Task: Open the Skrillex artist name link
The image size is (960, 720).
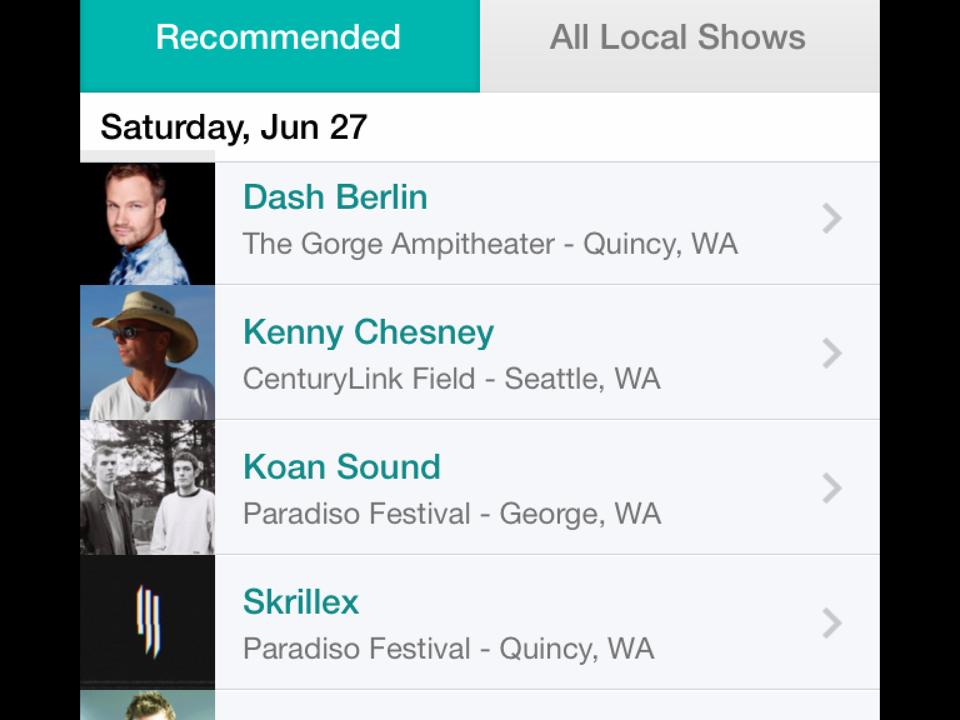Action: [301, 602]
